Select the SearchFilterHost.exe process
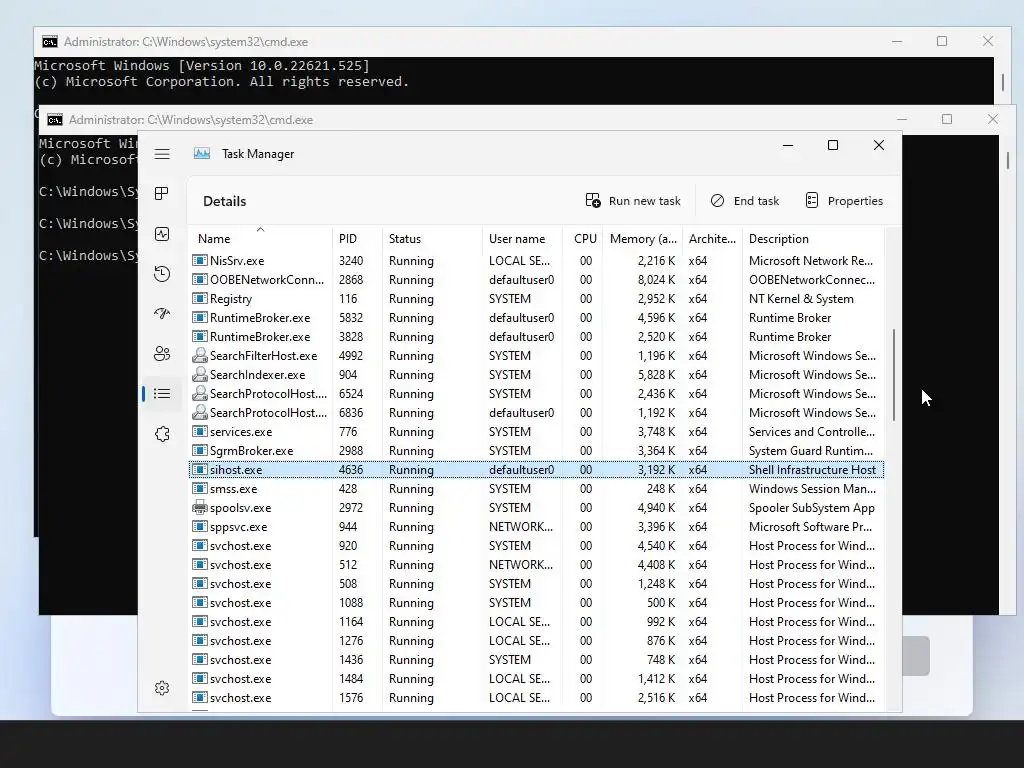Screen dimensions: 1024x768 pyautogui.click(x=536, y=356)
